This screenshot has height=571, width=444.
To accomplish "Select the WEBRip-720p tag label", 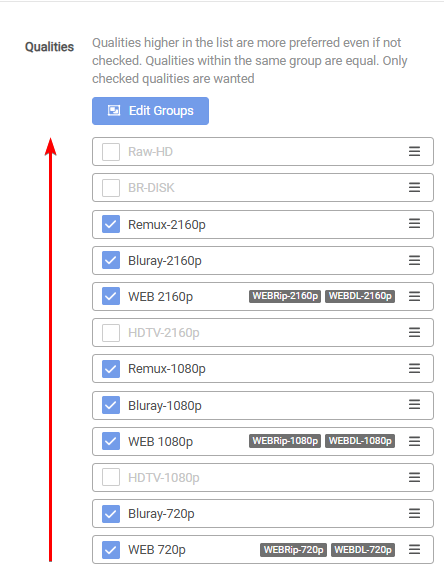I will (293, 550).
